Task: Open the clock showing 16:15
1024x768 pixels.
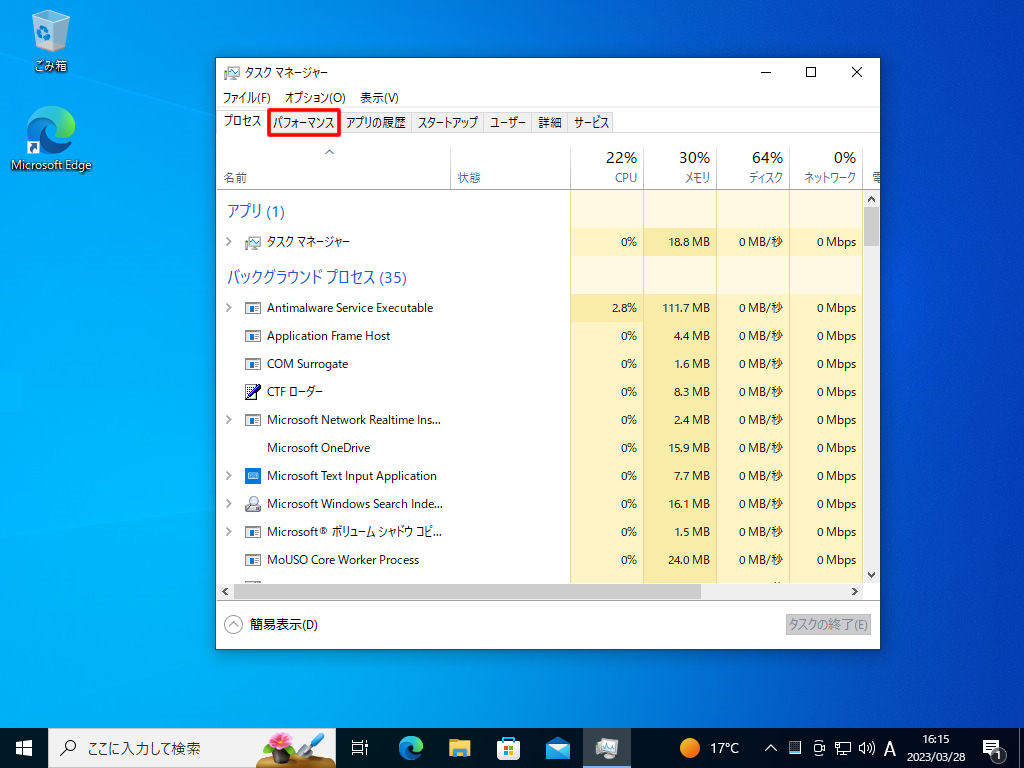Action: point(936,748)
